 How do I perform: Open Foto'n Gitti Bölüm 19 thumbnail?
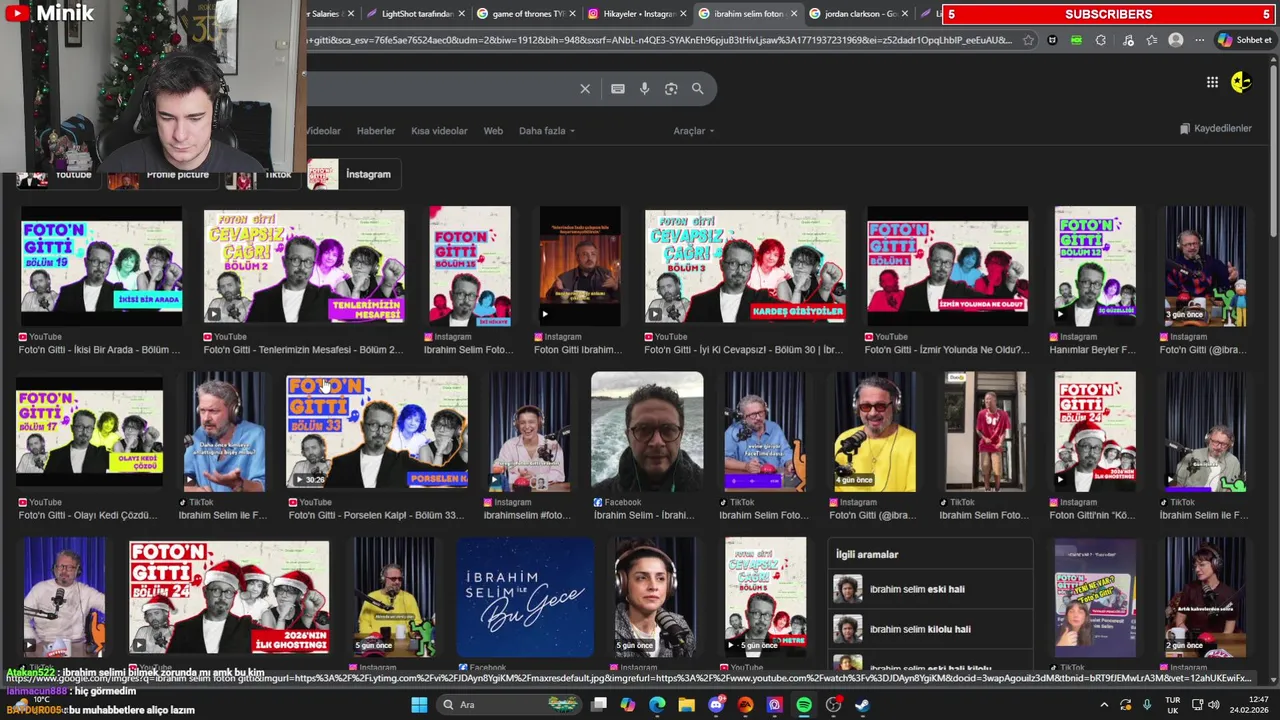[x=102, y=266]
